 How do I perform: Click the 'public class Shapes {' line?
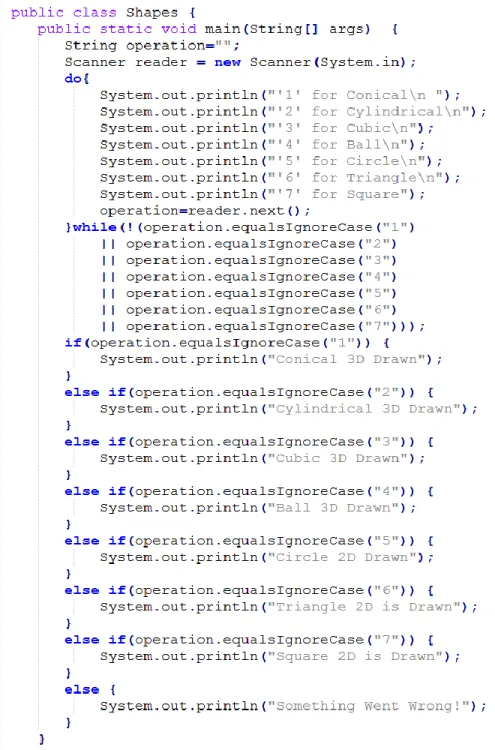[x=103, y=12]
